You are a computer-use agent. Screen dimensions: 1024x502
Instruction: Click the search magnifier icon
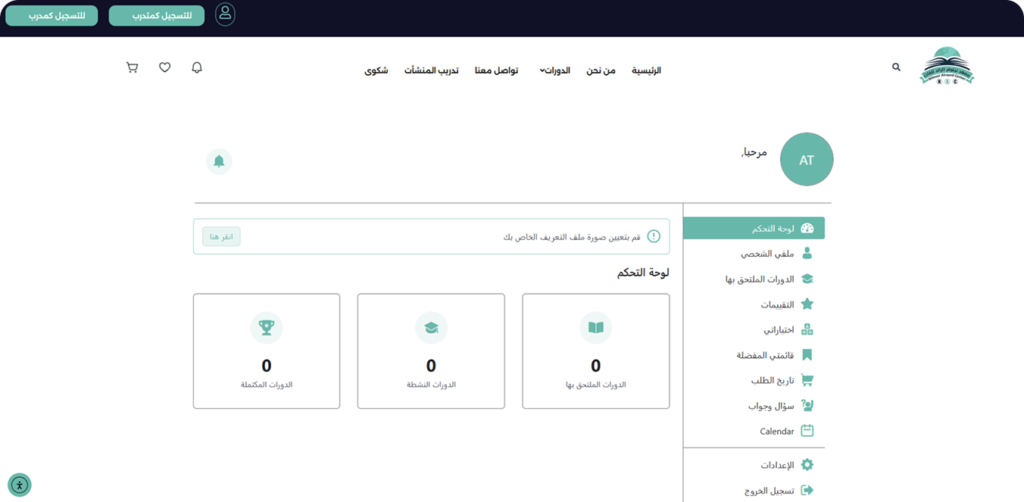tap(896, 67)
